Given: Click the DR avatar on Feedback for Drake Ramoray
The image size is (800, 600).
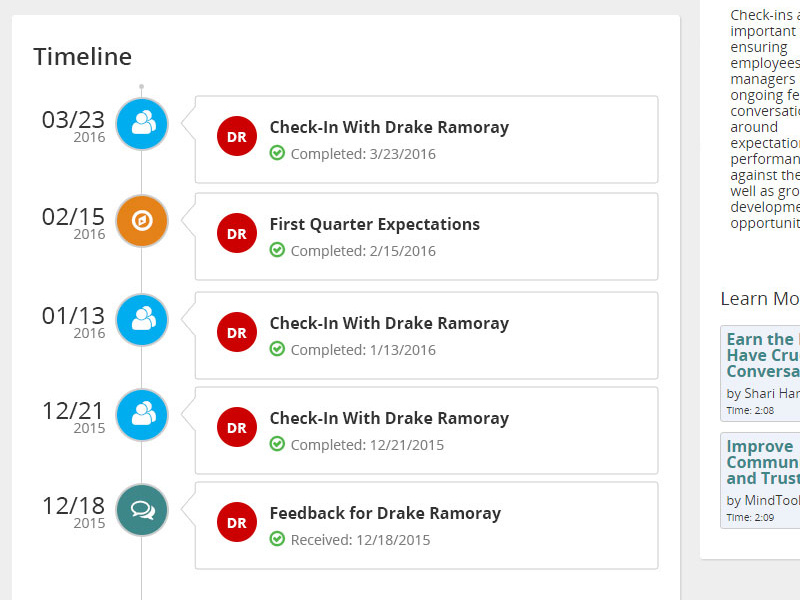Looking at the screenshot, I should (237, 522).
